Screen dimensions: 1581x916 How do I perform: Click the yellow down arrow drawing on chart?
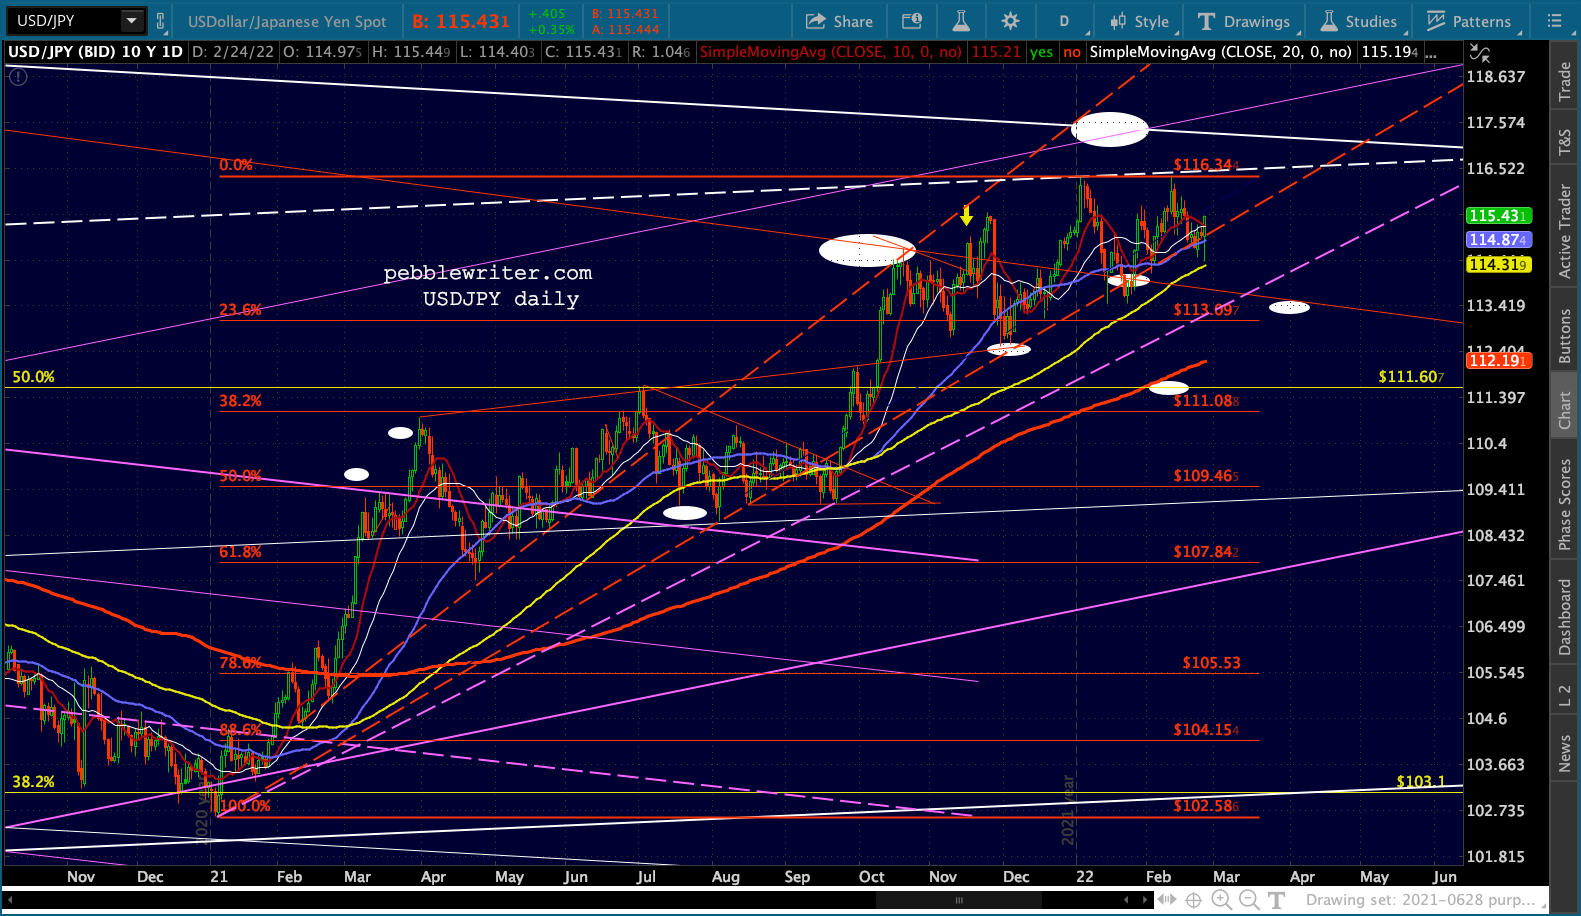point(967,215)
